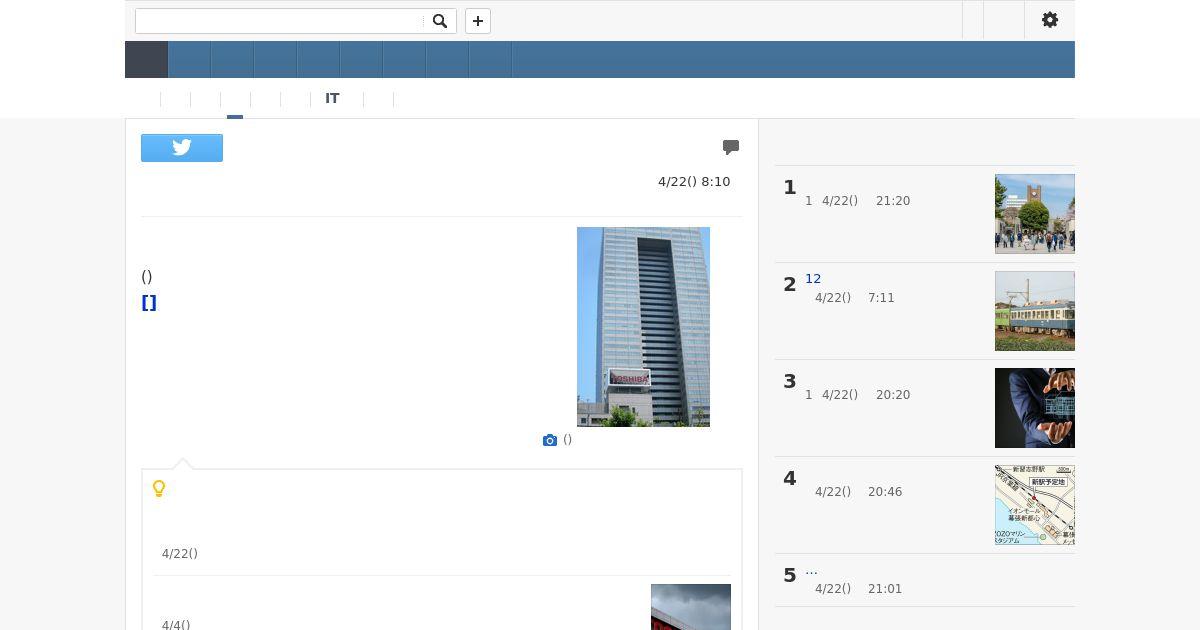Viewport: 1200px width, 630px height.
Task: Select the dark highlighted first navigation tab
Action: point(146,60)
